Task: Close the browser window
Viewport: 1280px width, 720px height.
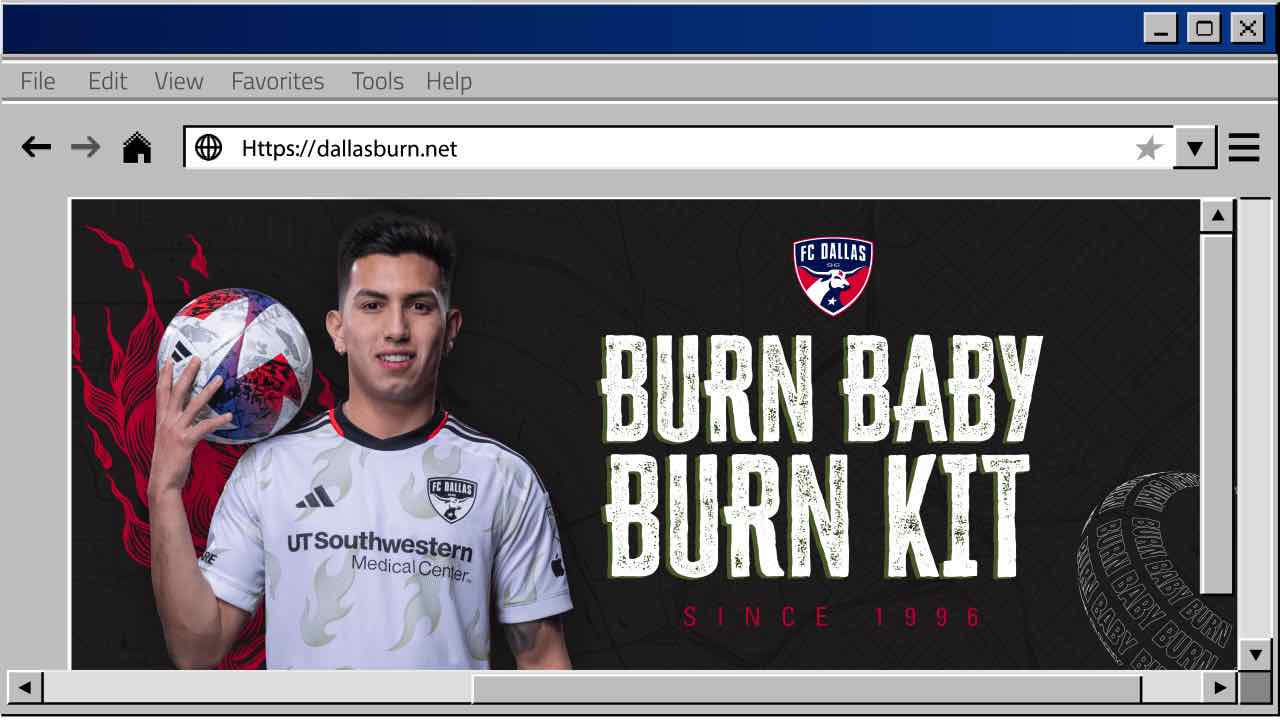Action: (1248, 28)
